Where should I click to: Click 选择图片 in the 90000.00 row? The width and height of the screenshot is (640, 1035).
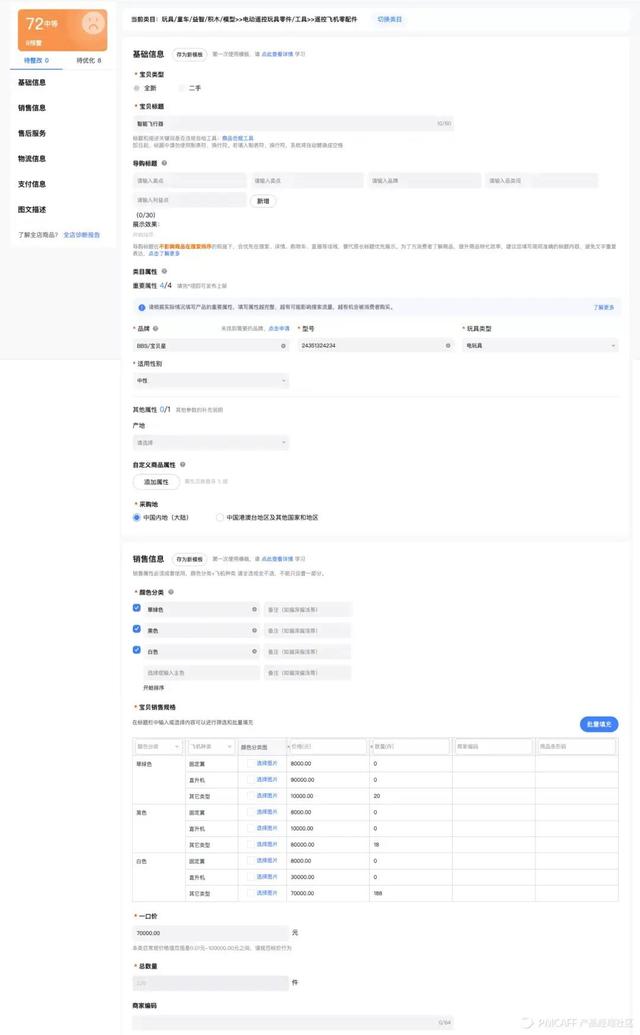[267, 780]
